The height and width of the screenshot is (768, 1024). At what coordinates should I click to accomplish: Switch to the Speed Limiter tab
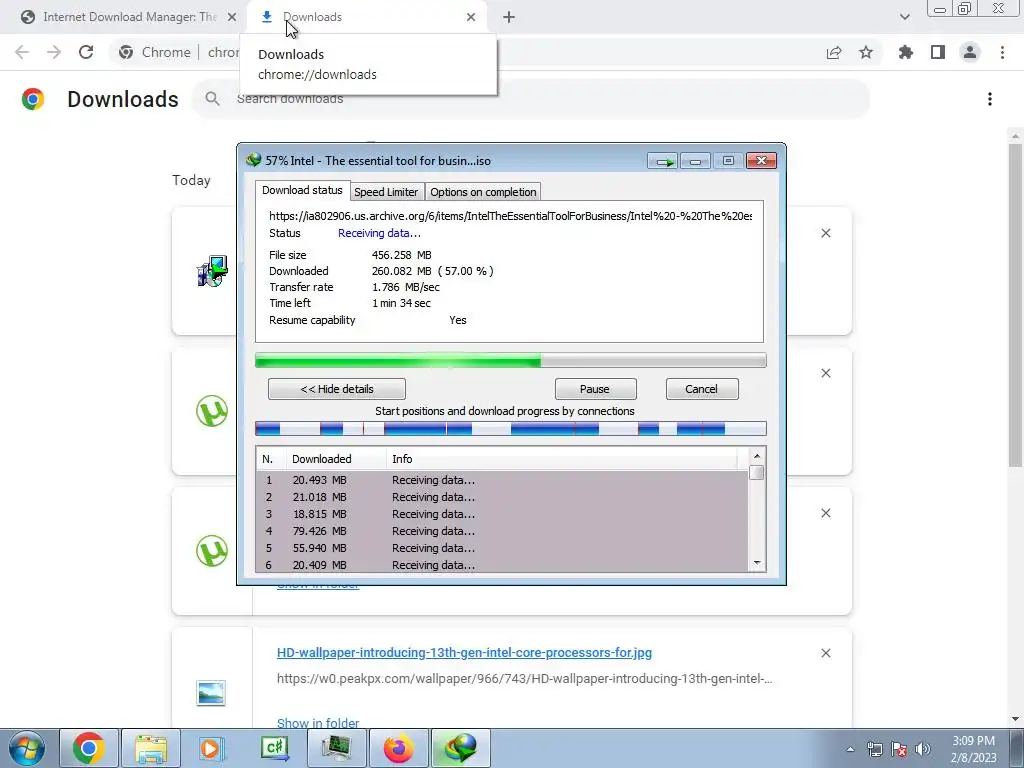(386, 192)
